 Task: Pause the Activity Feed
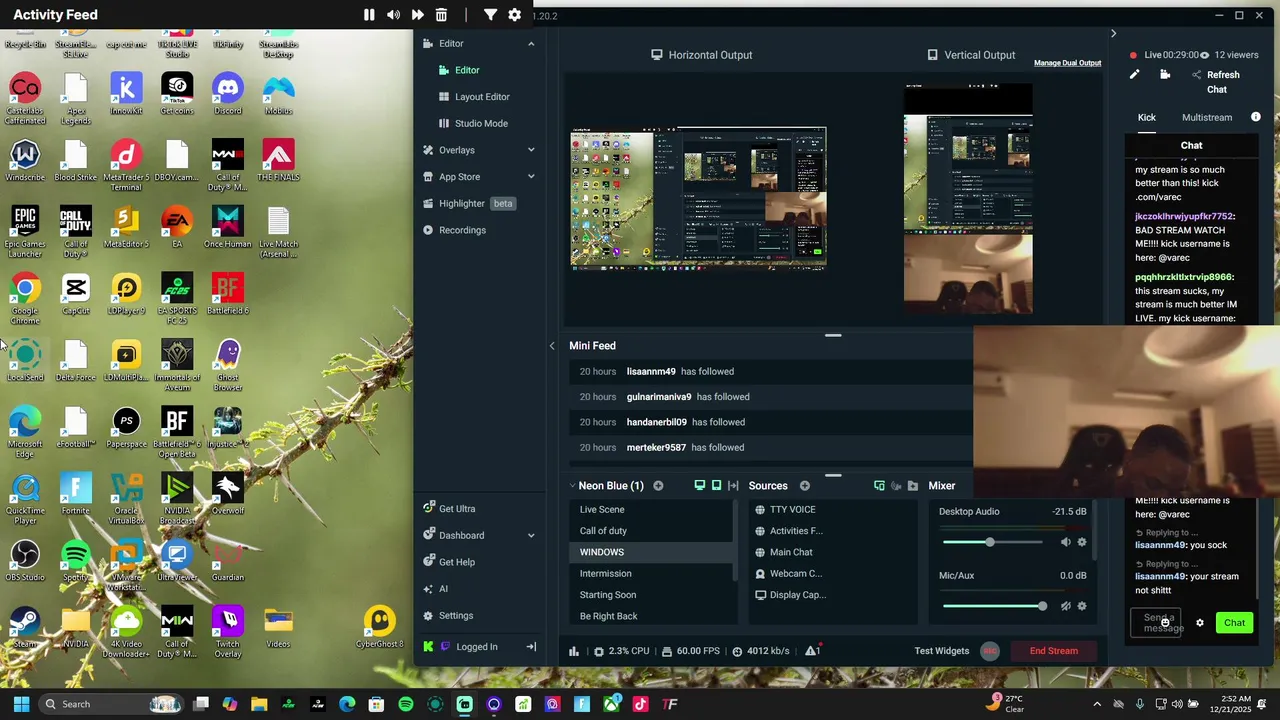point(369,15)
